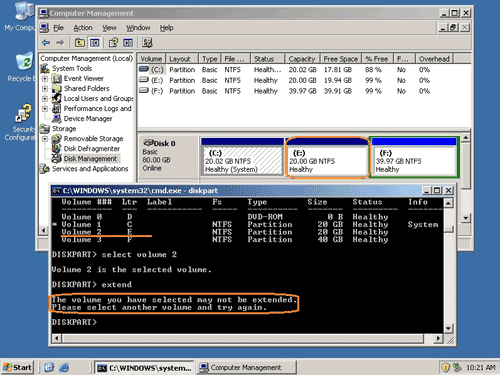Open the File menu
The image size is (500, 375).
click(x=58, y=28)
